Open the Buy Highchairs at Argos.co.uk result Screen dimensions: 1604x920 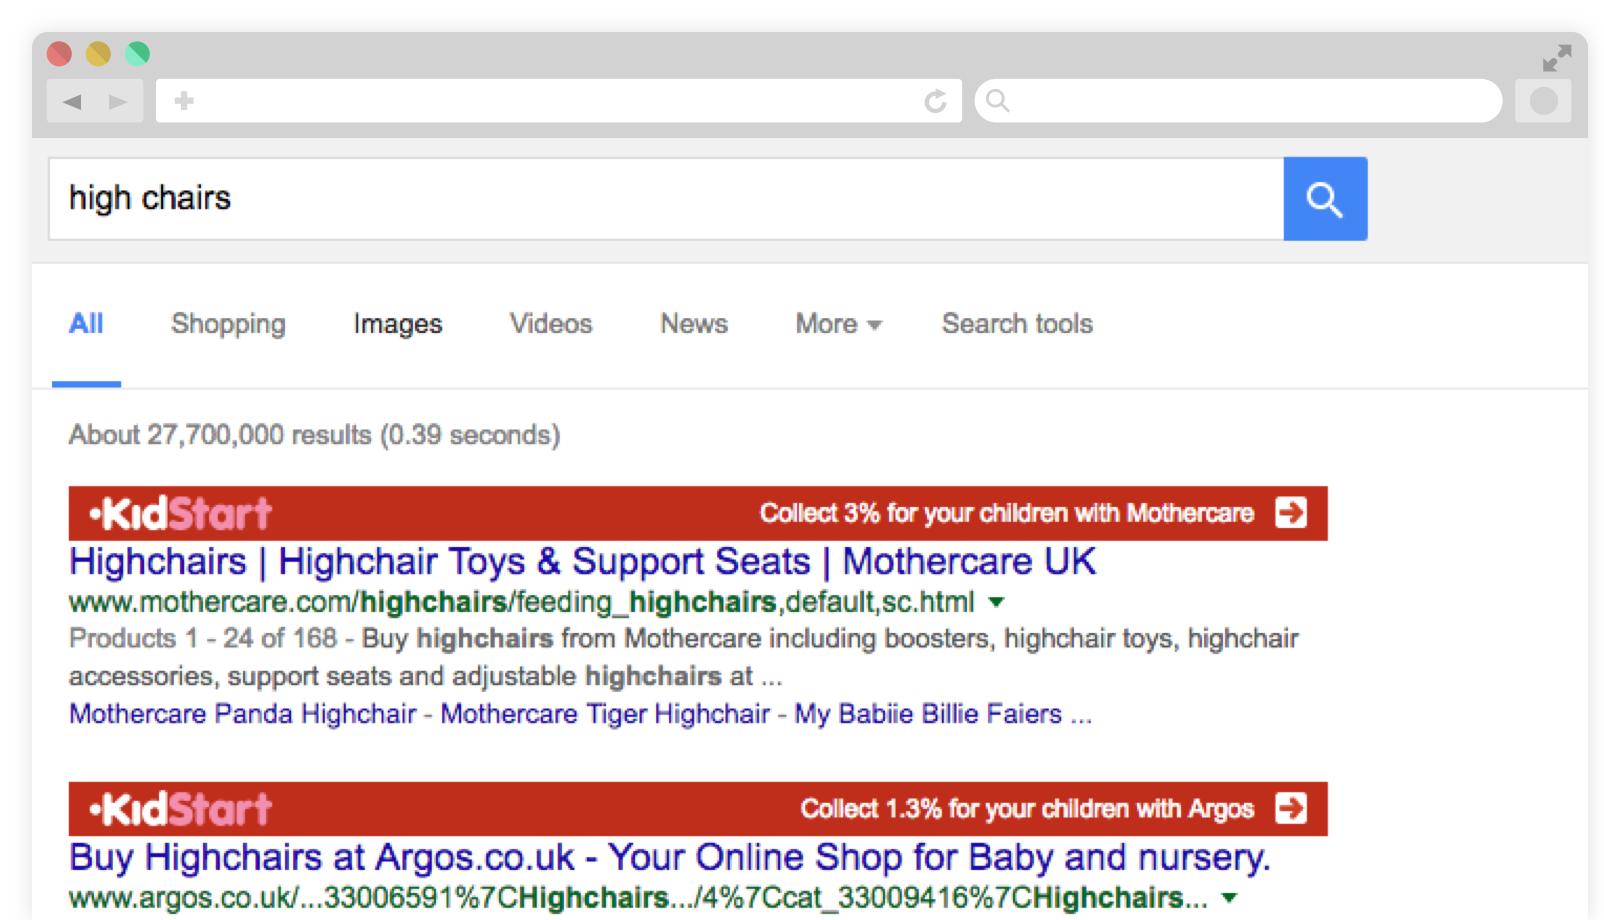click(669, 858)
